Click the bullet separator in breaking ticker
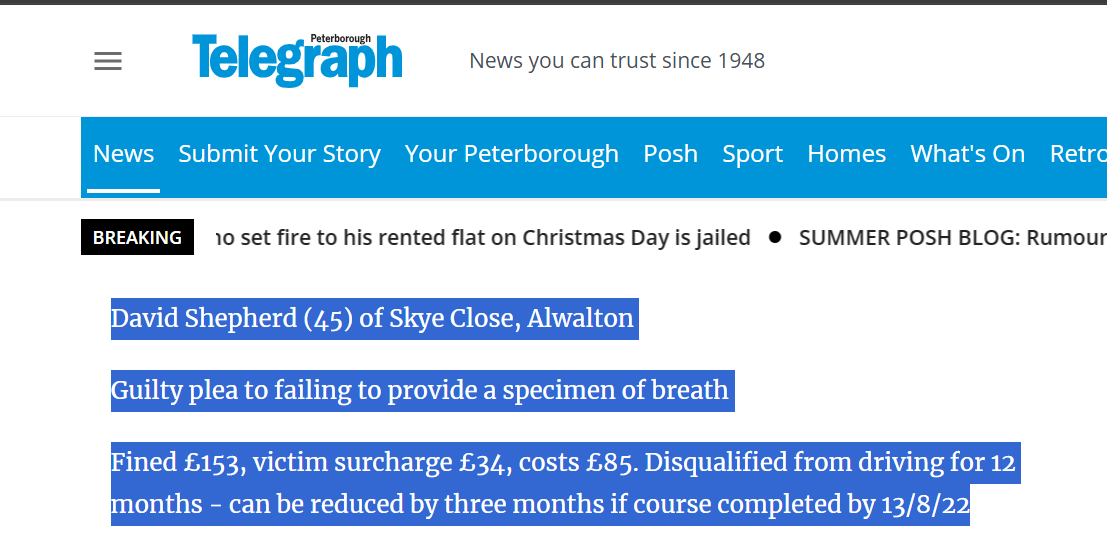 775,238
